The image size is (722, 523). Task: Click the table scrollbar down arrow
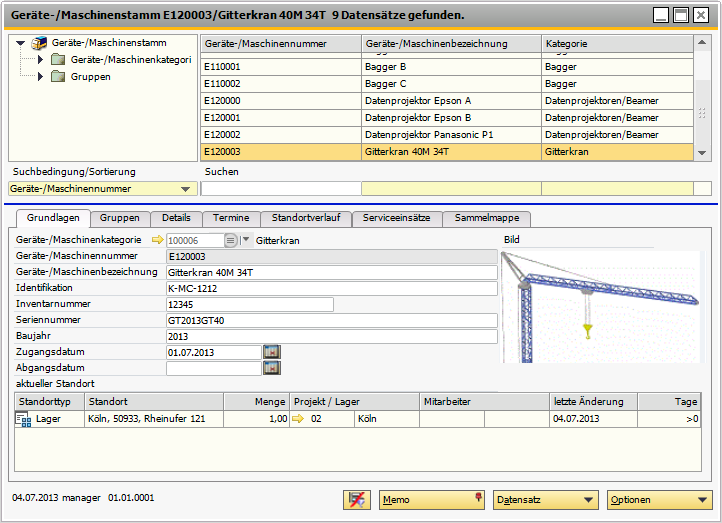point(702,153)
